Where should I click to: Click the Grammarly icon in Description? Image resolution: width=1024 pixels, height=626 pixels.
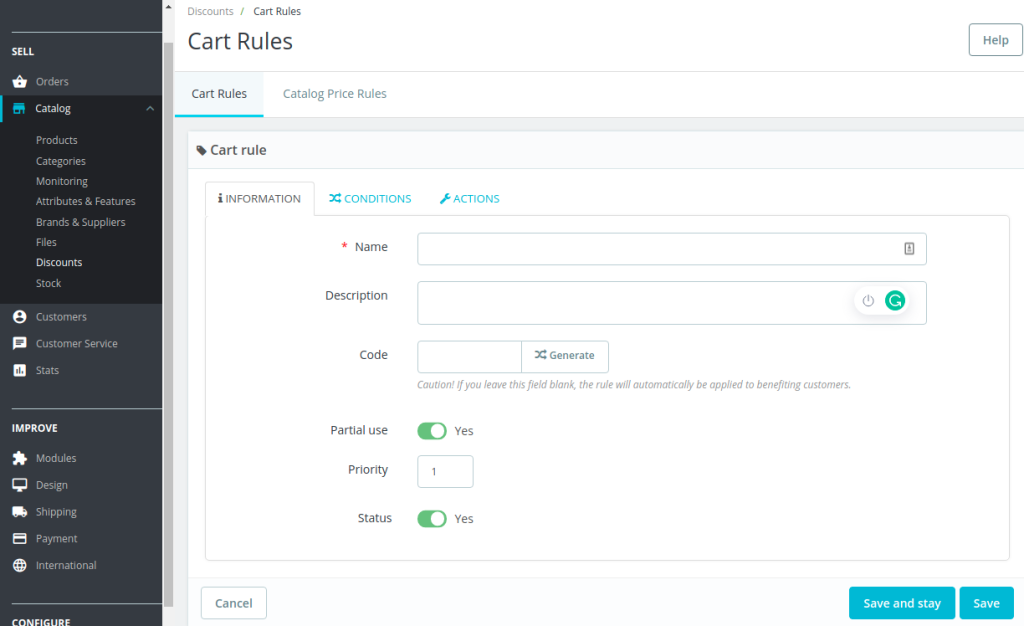(895, 300)
